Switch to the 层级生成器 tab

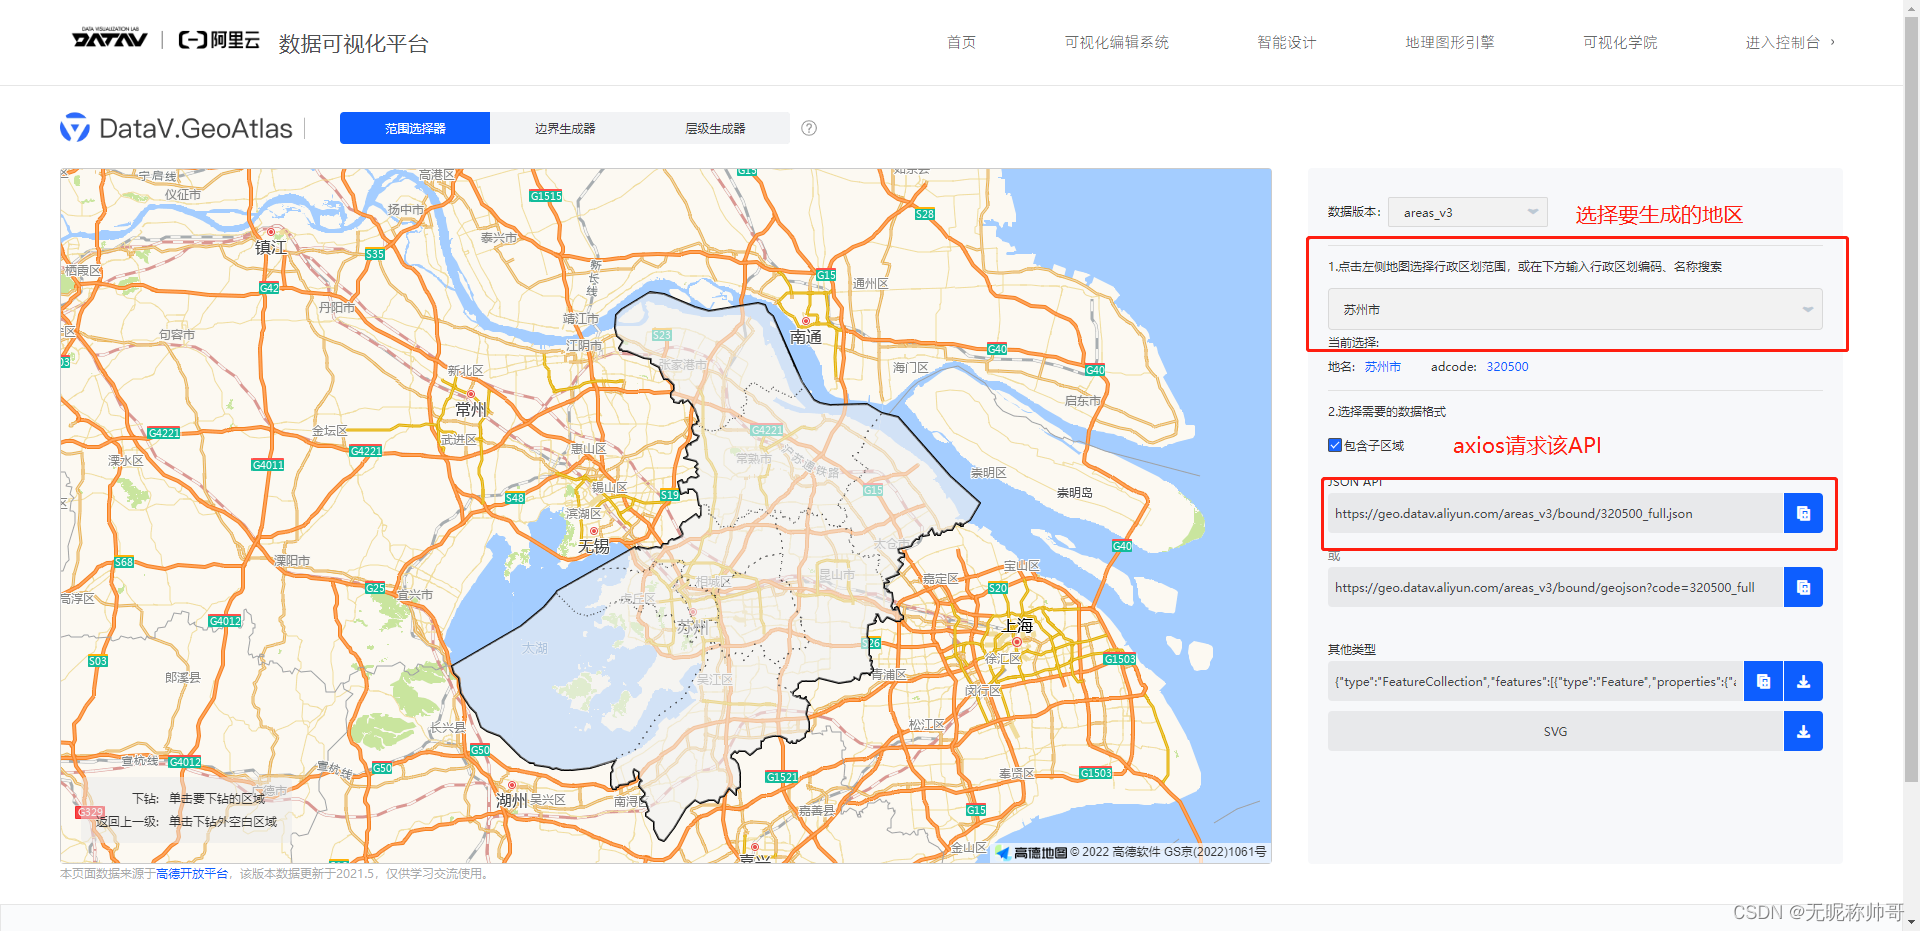715,128
